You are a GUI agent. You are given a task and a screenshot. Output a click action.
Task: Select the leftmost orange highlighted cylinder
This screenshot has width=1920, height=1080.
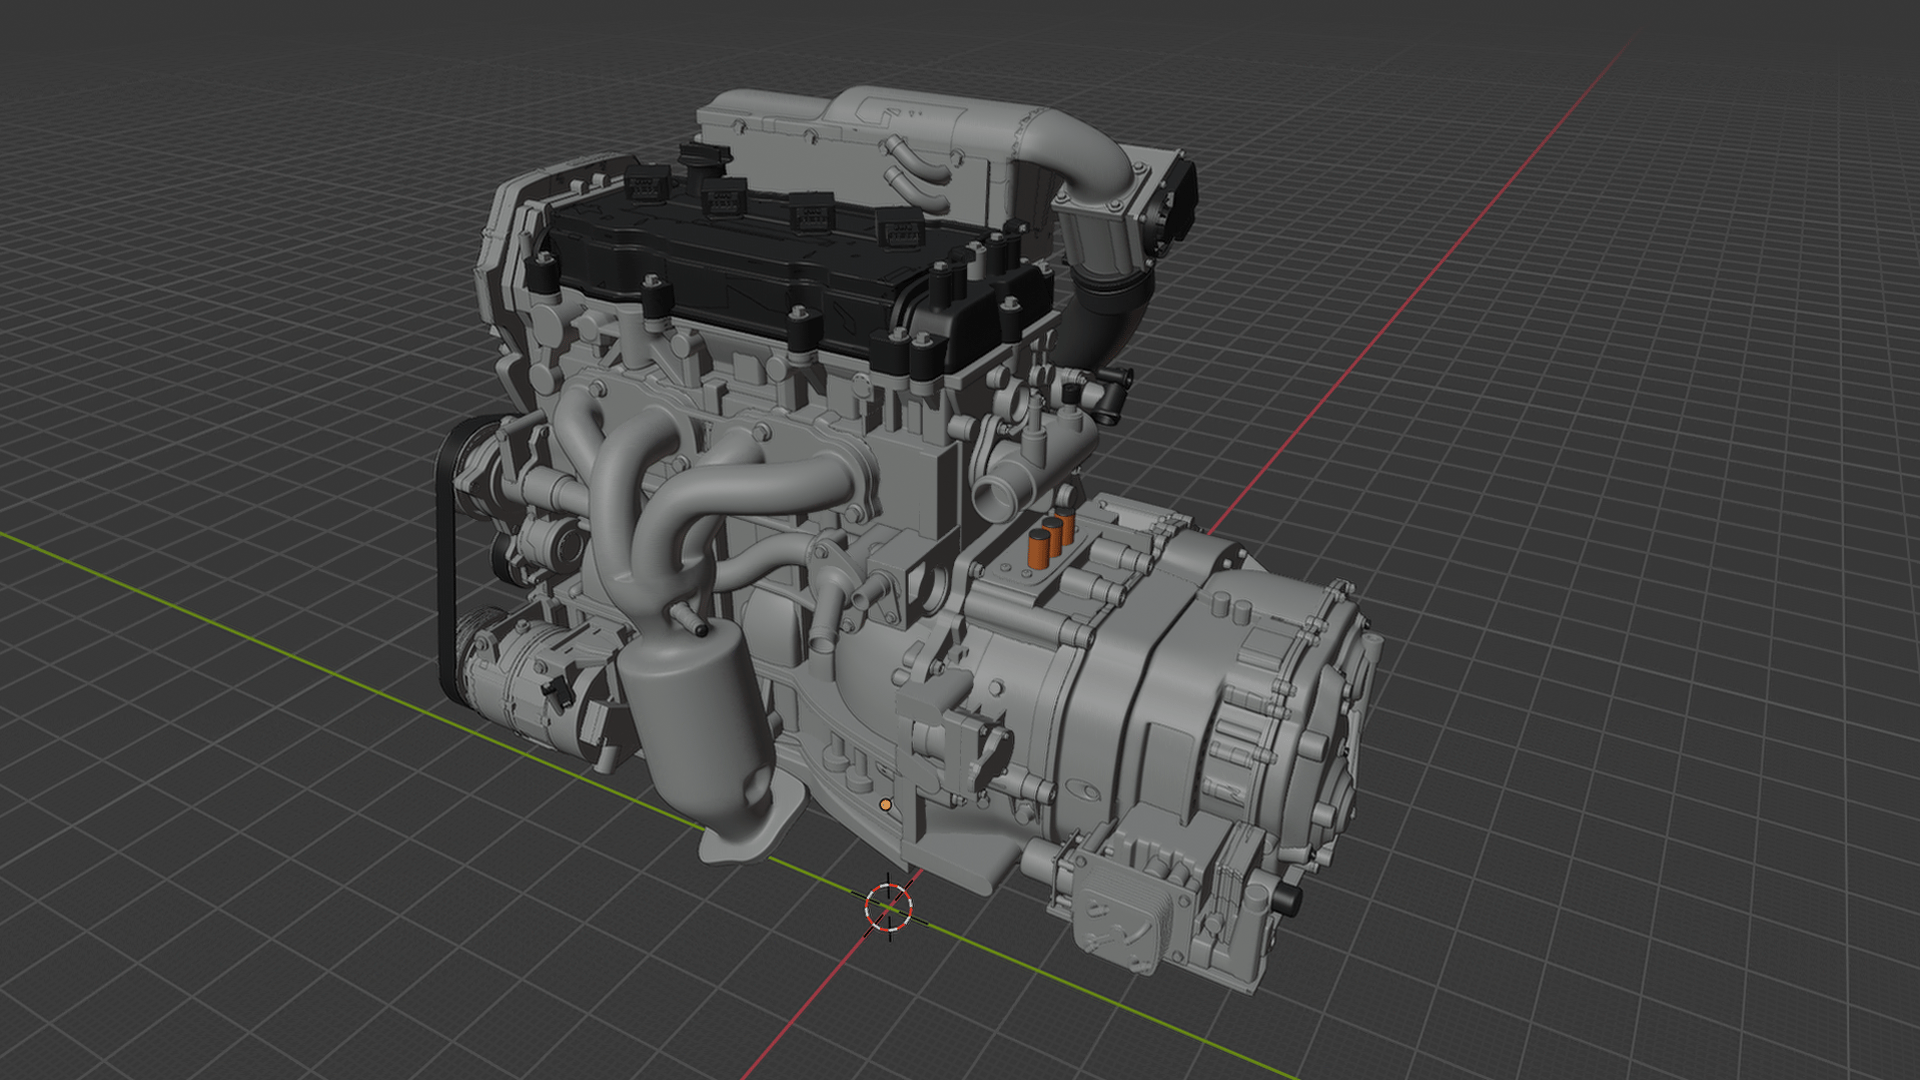(1039, 548)
